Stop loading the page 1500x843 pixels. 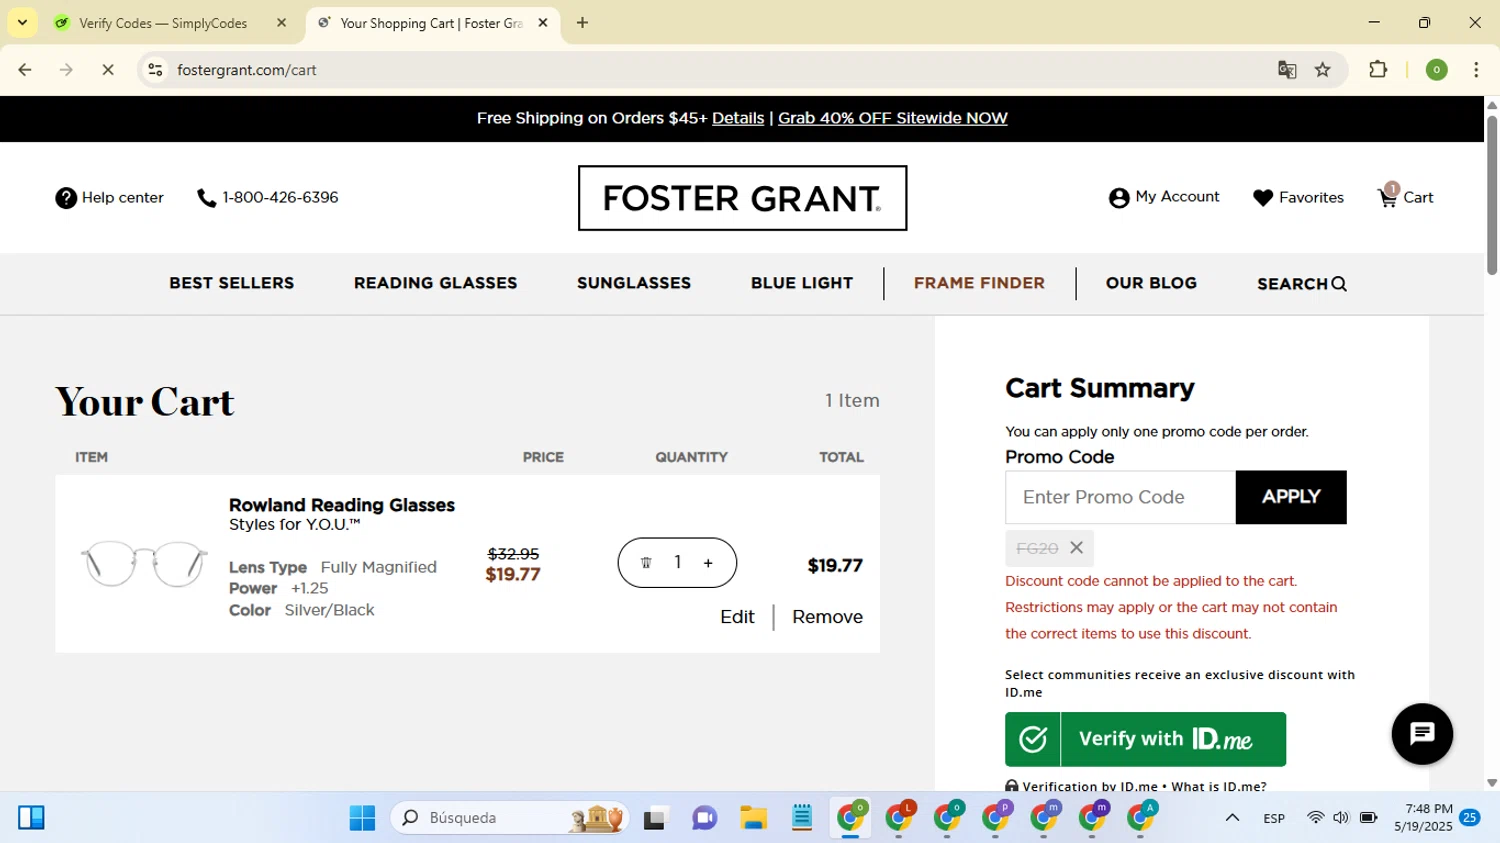pyautogui.click(x=108, y=70)
